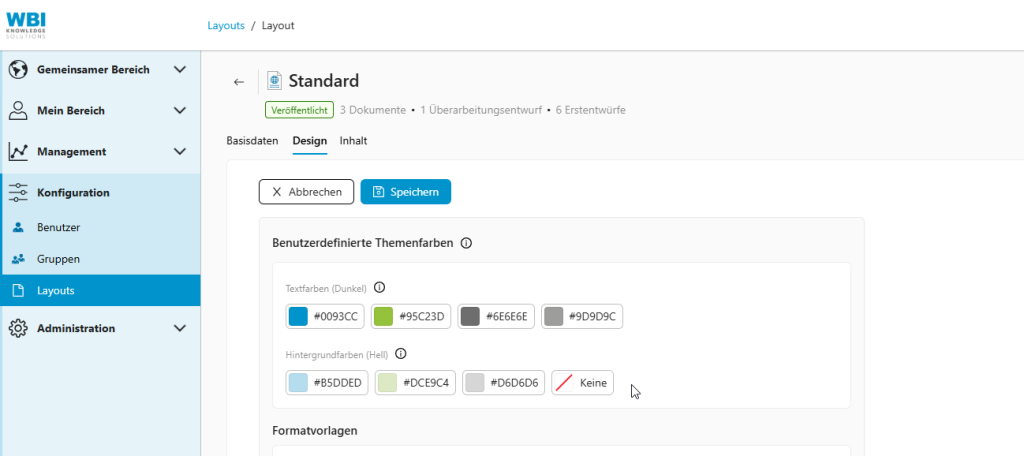Save changes with Speichern
The width and height of the screenshot is (1024, 456).
coord(406,192)
